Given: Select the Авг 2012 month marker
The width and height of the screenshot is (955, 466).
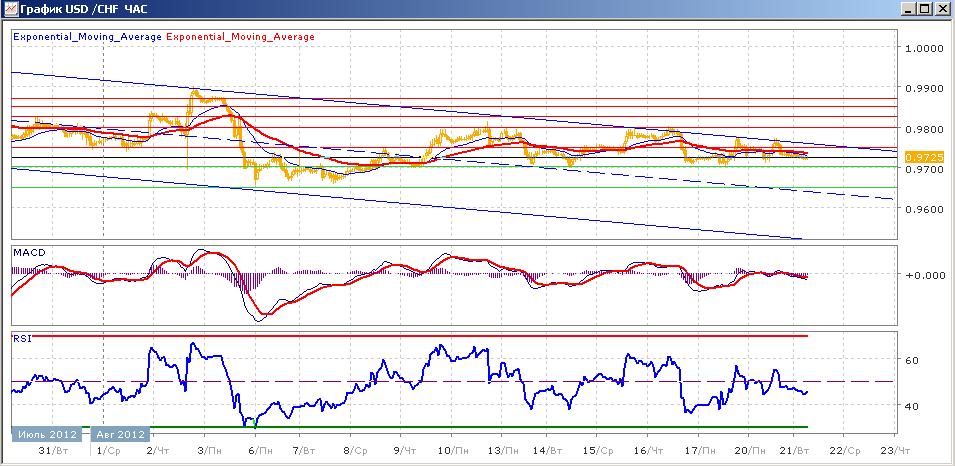Looking at the screenshot, I should point(121,434).
